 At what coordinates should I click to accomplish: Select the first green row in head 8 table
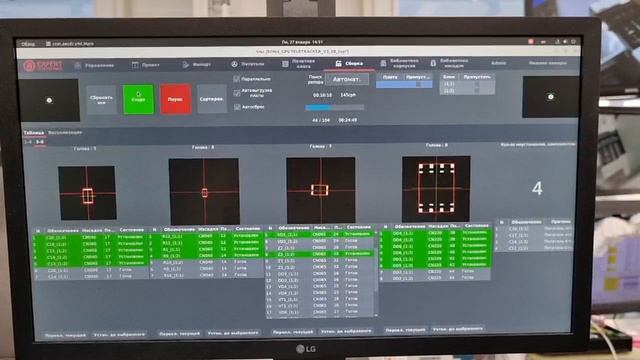tap(435, 233)
